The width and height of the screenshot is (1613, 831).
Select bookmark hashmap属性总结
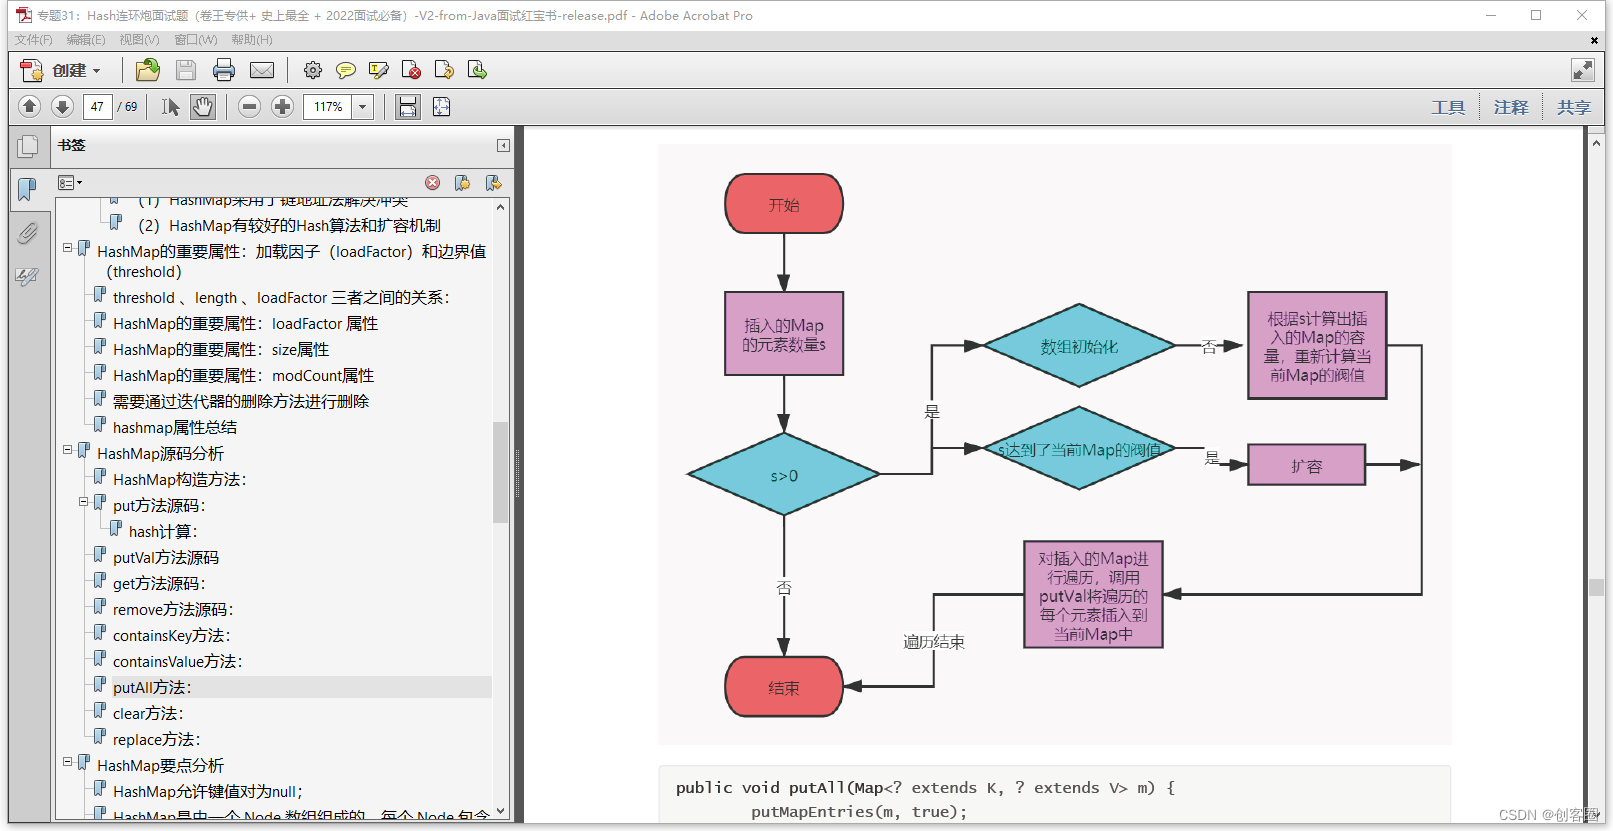[175, 428]
